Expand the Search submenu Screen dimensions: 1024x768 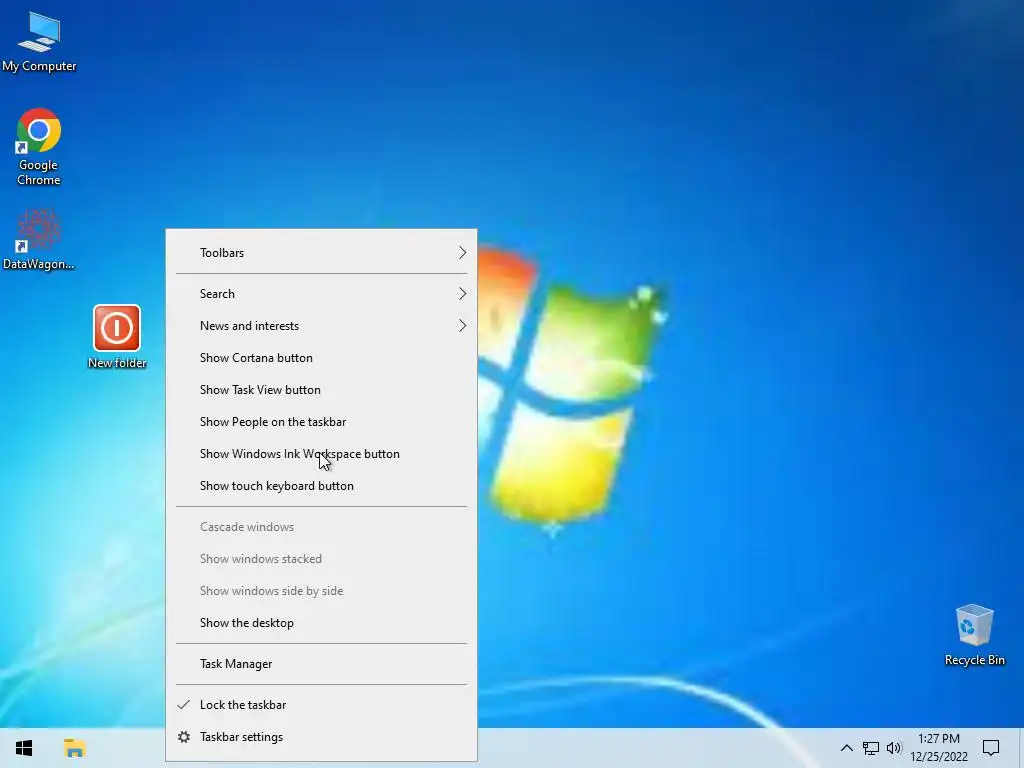coord(322,294)
